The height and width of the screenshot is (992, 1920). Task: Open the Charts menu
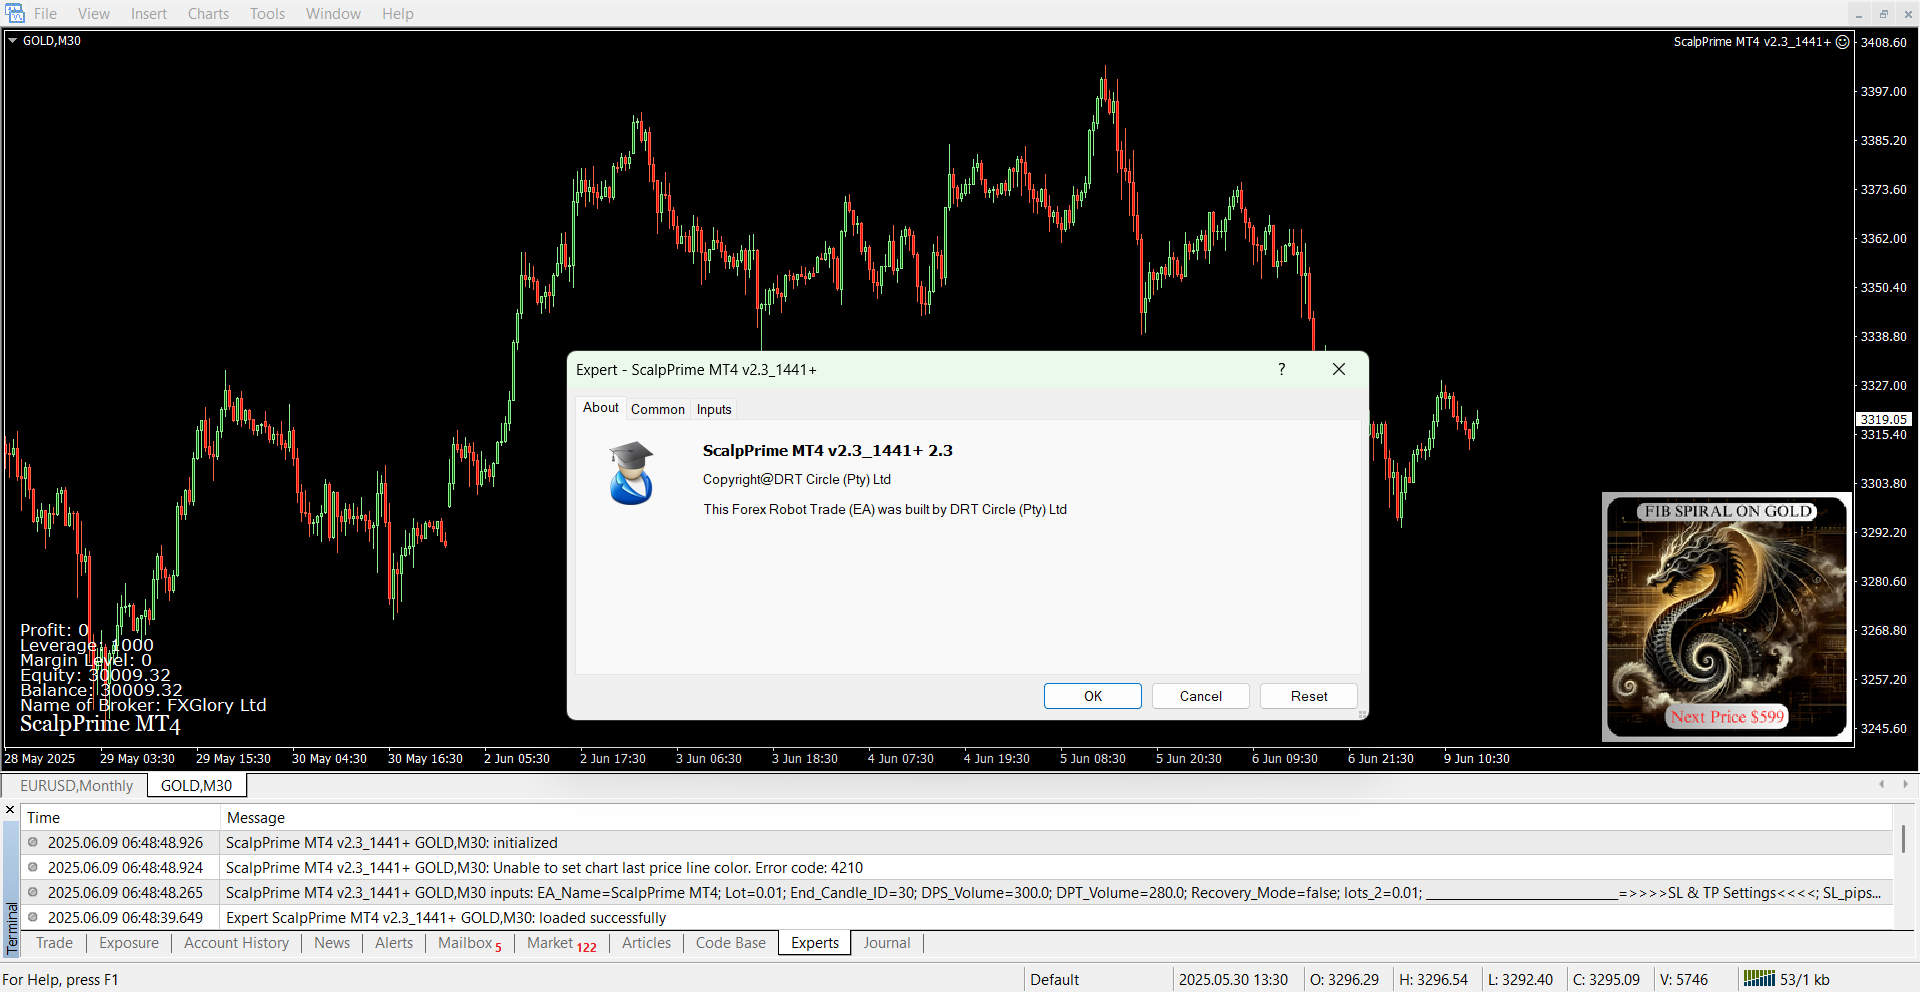[208, 14]
